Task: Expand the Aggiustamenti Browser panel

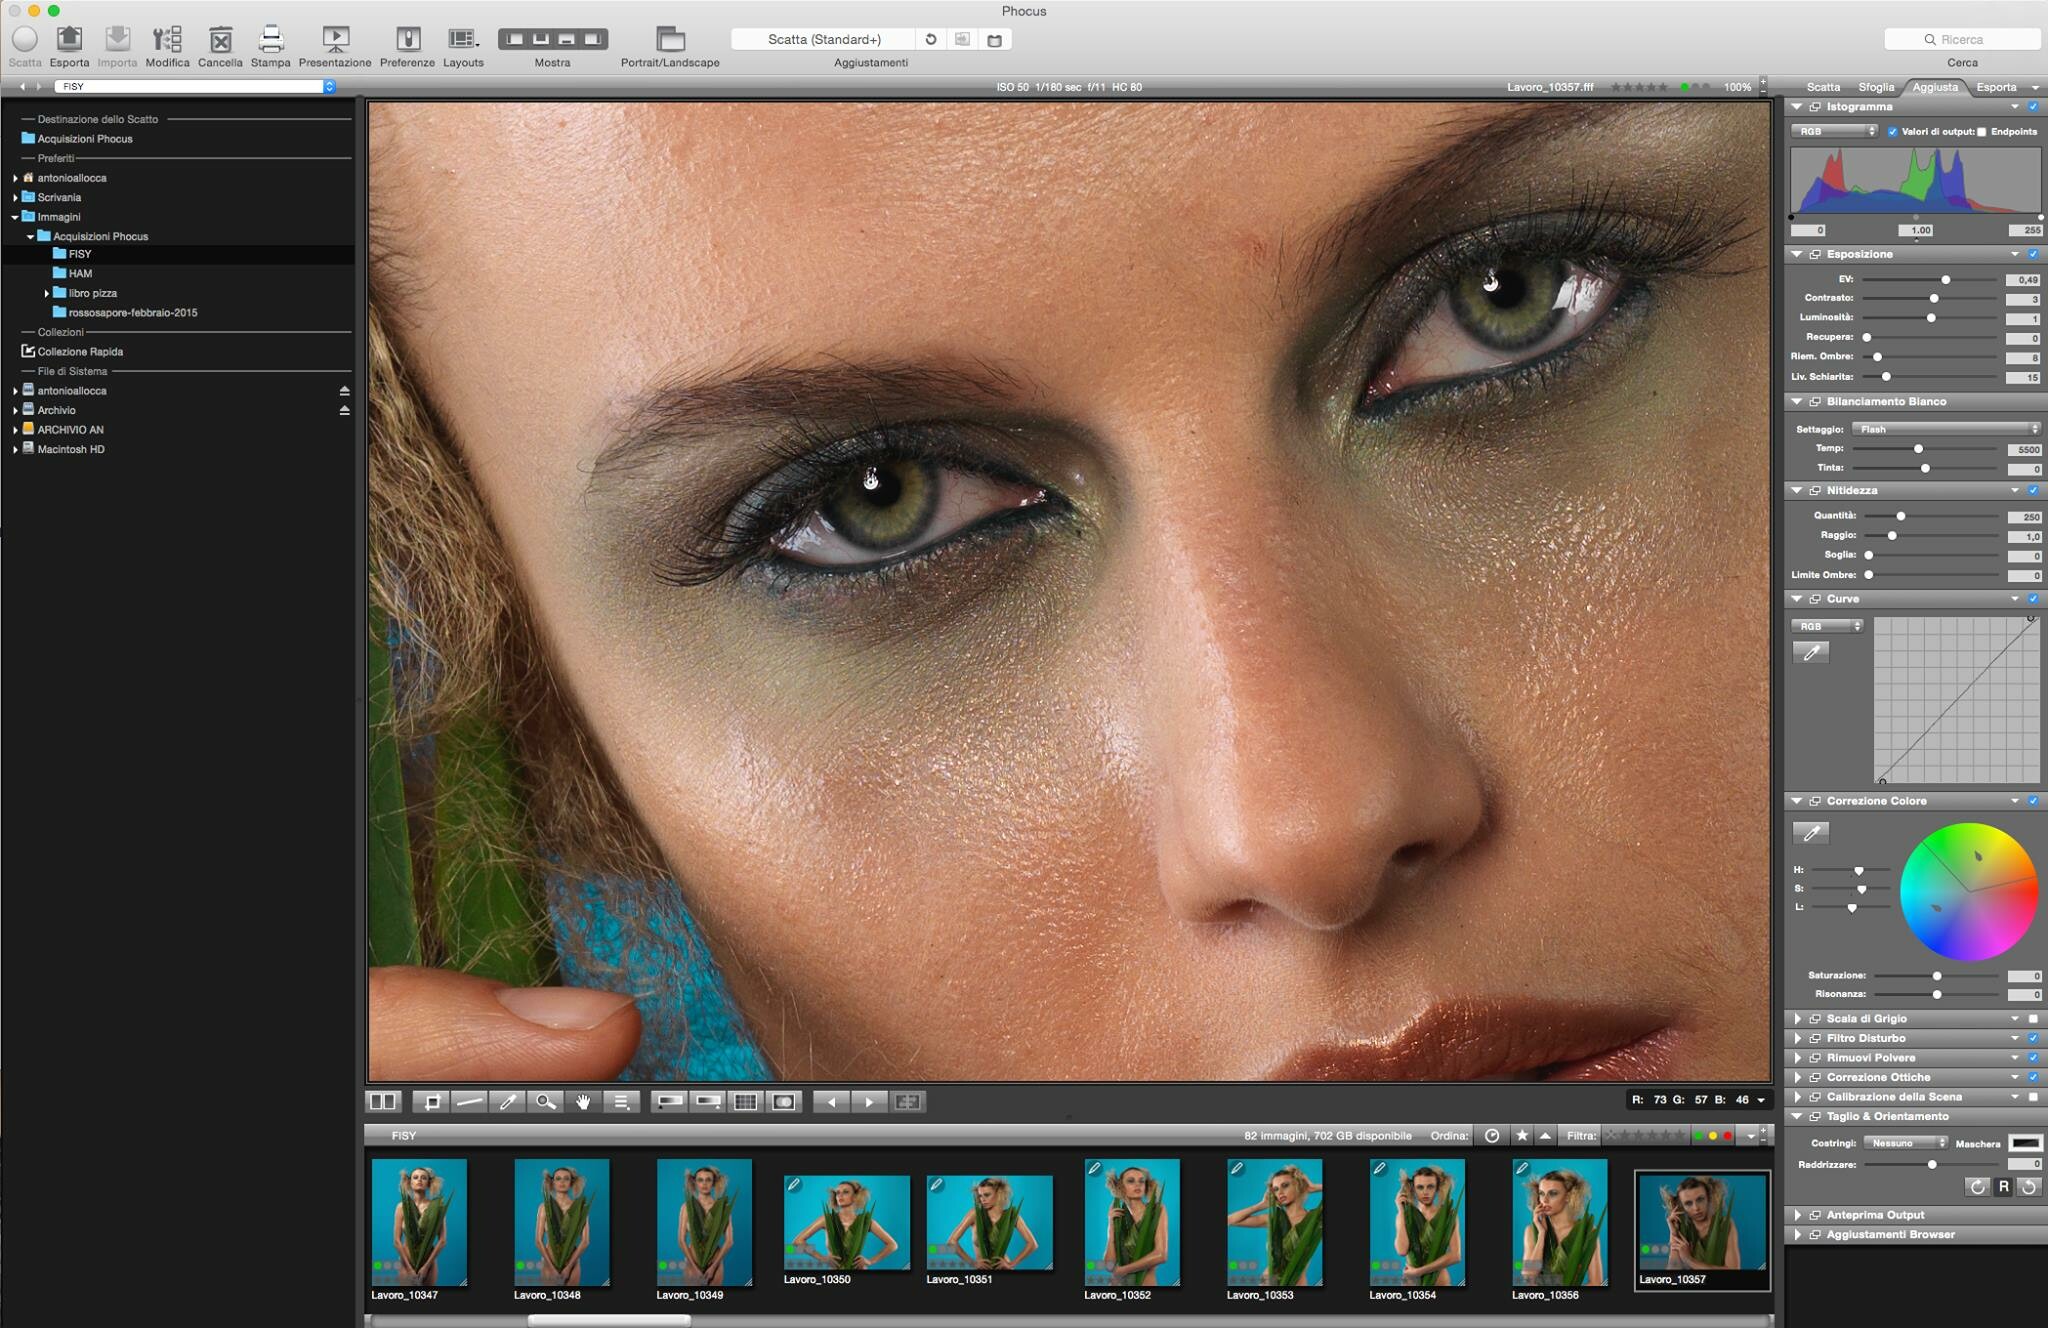Action: point(1798,1235)
